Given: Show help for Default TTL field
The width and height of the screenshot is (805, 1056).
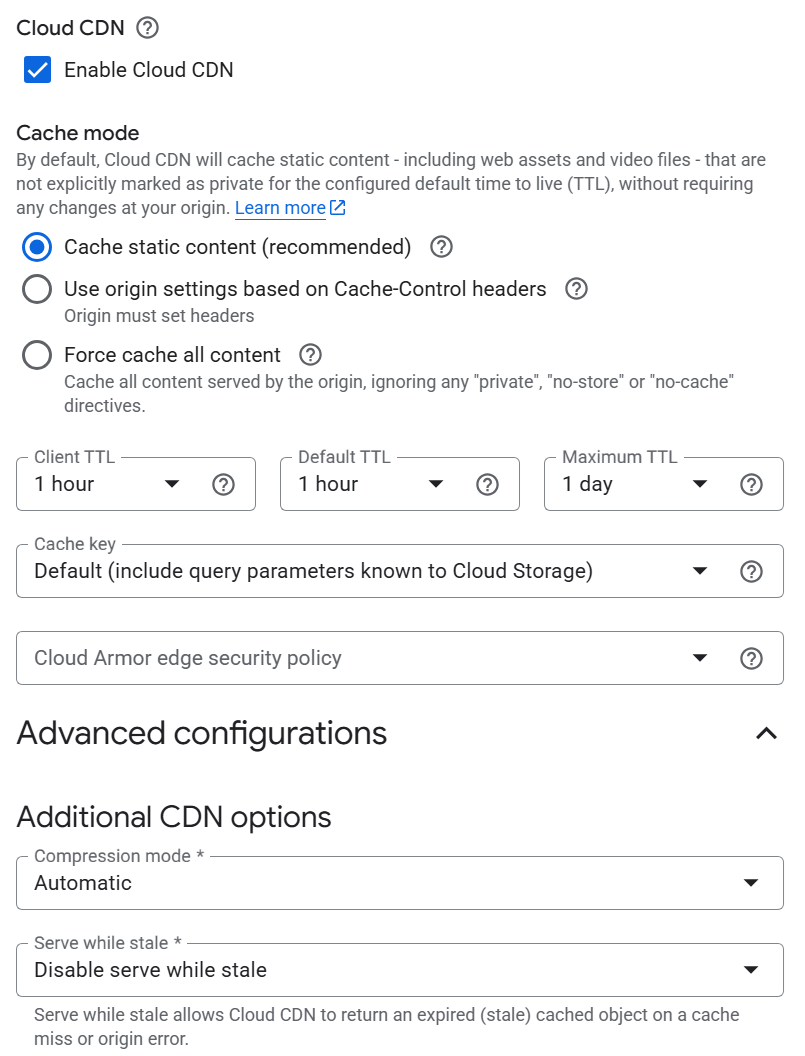Looking at the screenshot, I should click(x=487, y=484).
